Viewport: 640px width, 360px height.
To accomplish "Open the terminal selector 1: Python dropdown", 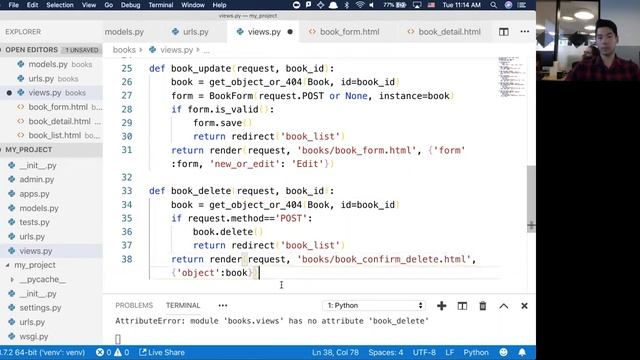I will point(374,305).
